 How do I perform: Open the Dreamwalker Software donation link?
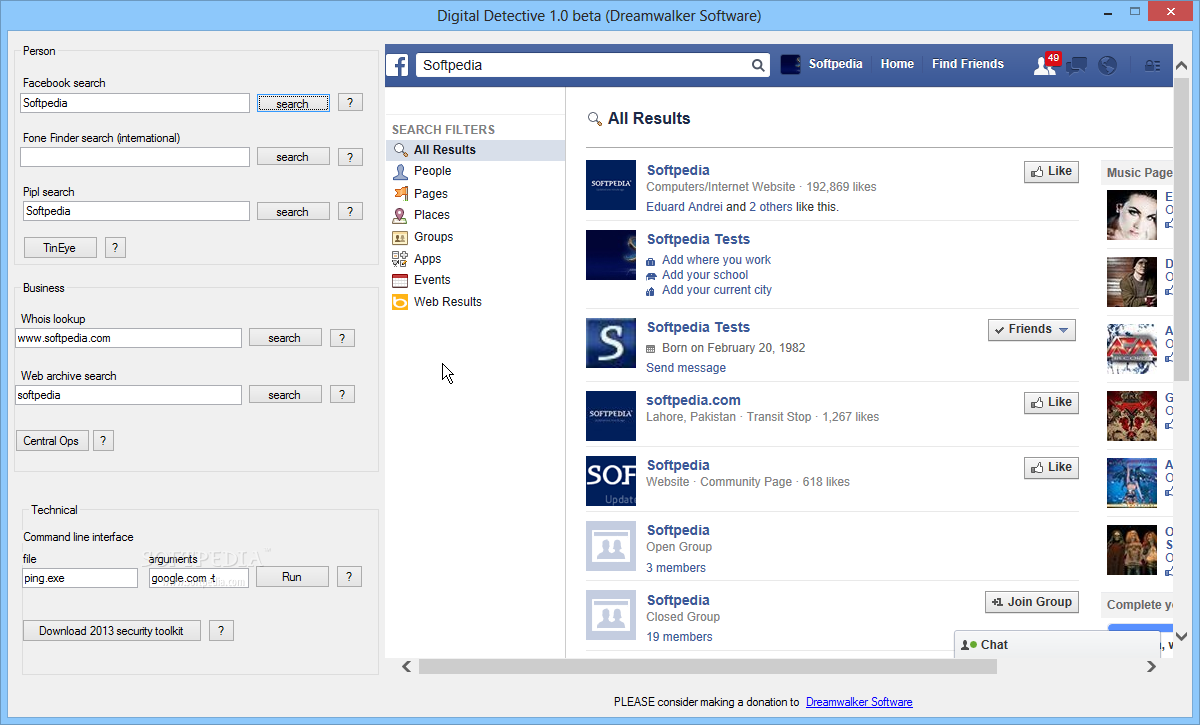859,702
